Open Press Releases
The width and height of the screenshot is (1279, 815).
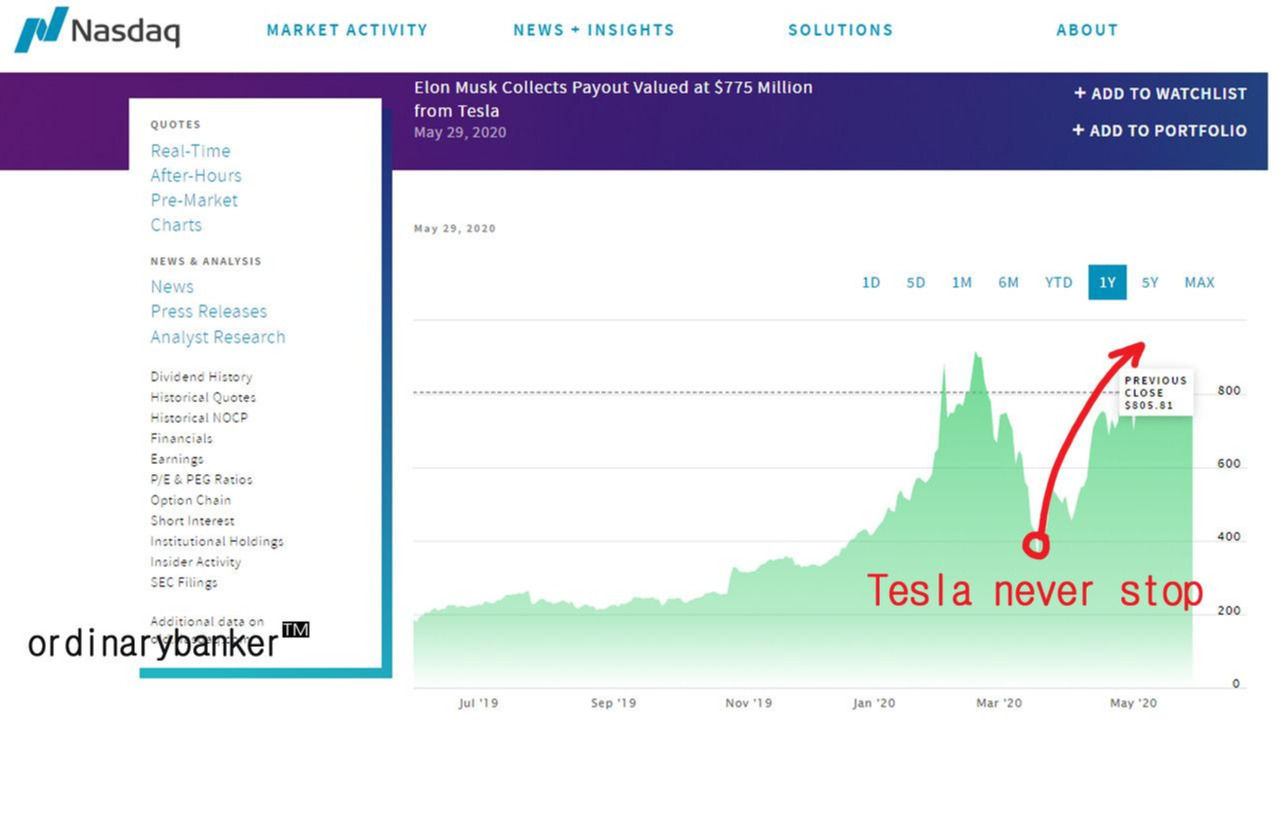coord(209,312)
